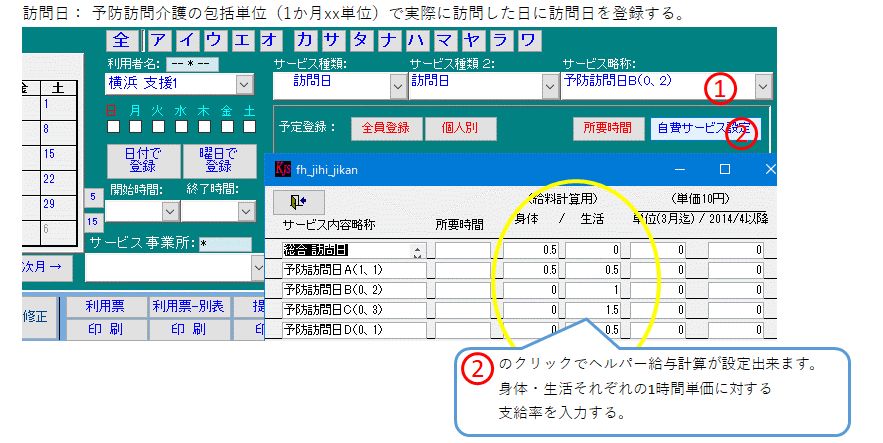This screenshot has height=443, width=883.
Task: Click the spinner on 総合 訪問日 row
Action: [418, 251]
